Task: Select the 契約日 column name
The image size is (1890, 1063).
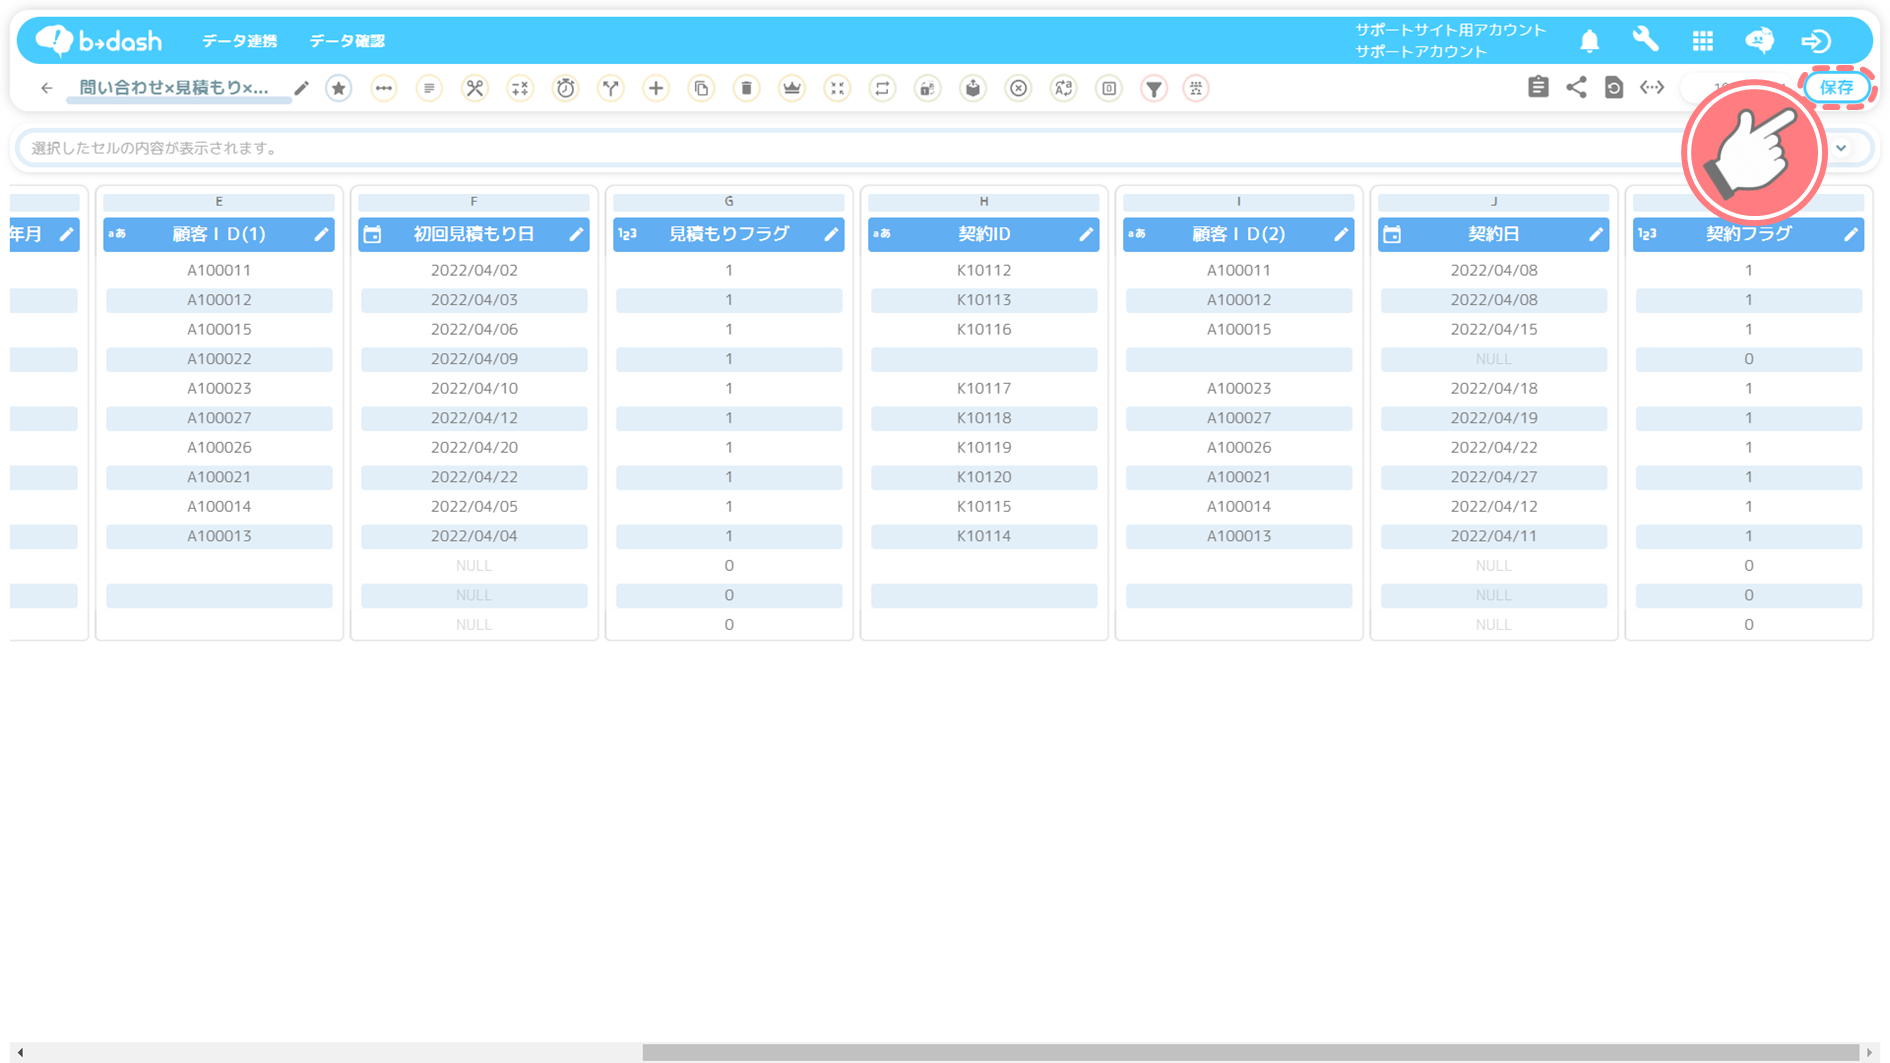Action: (1494, 234)
